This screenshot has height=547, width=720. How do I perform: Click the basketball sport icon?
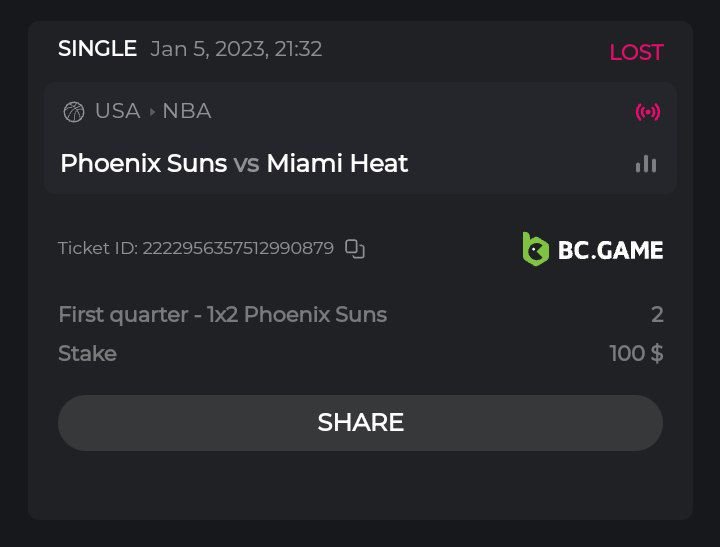tap(73, 111)
